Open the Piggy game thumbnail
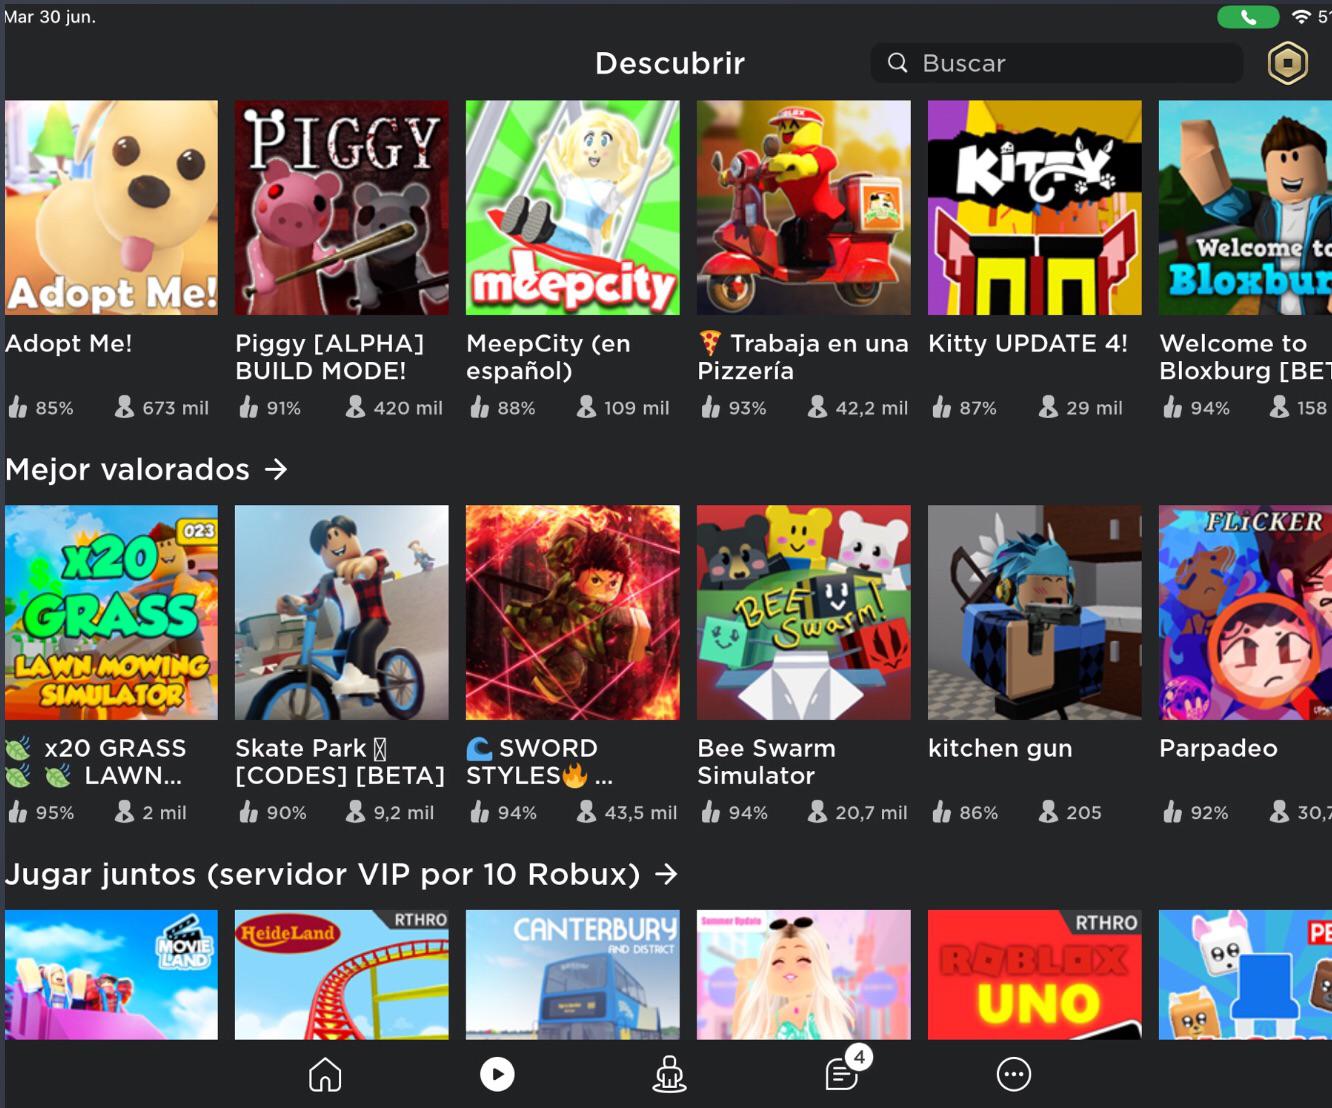Screen dimensions: 1332x1108 [x=341, y=208]
